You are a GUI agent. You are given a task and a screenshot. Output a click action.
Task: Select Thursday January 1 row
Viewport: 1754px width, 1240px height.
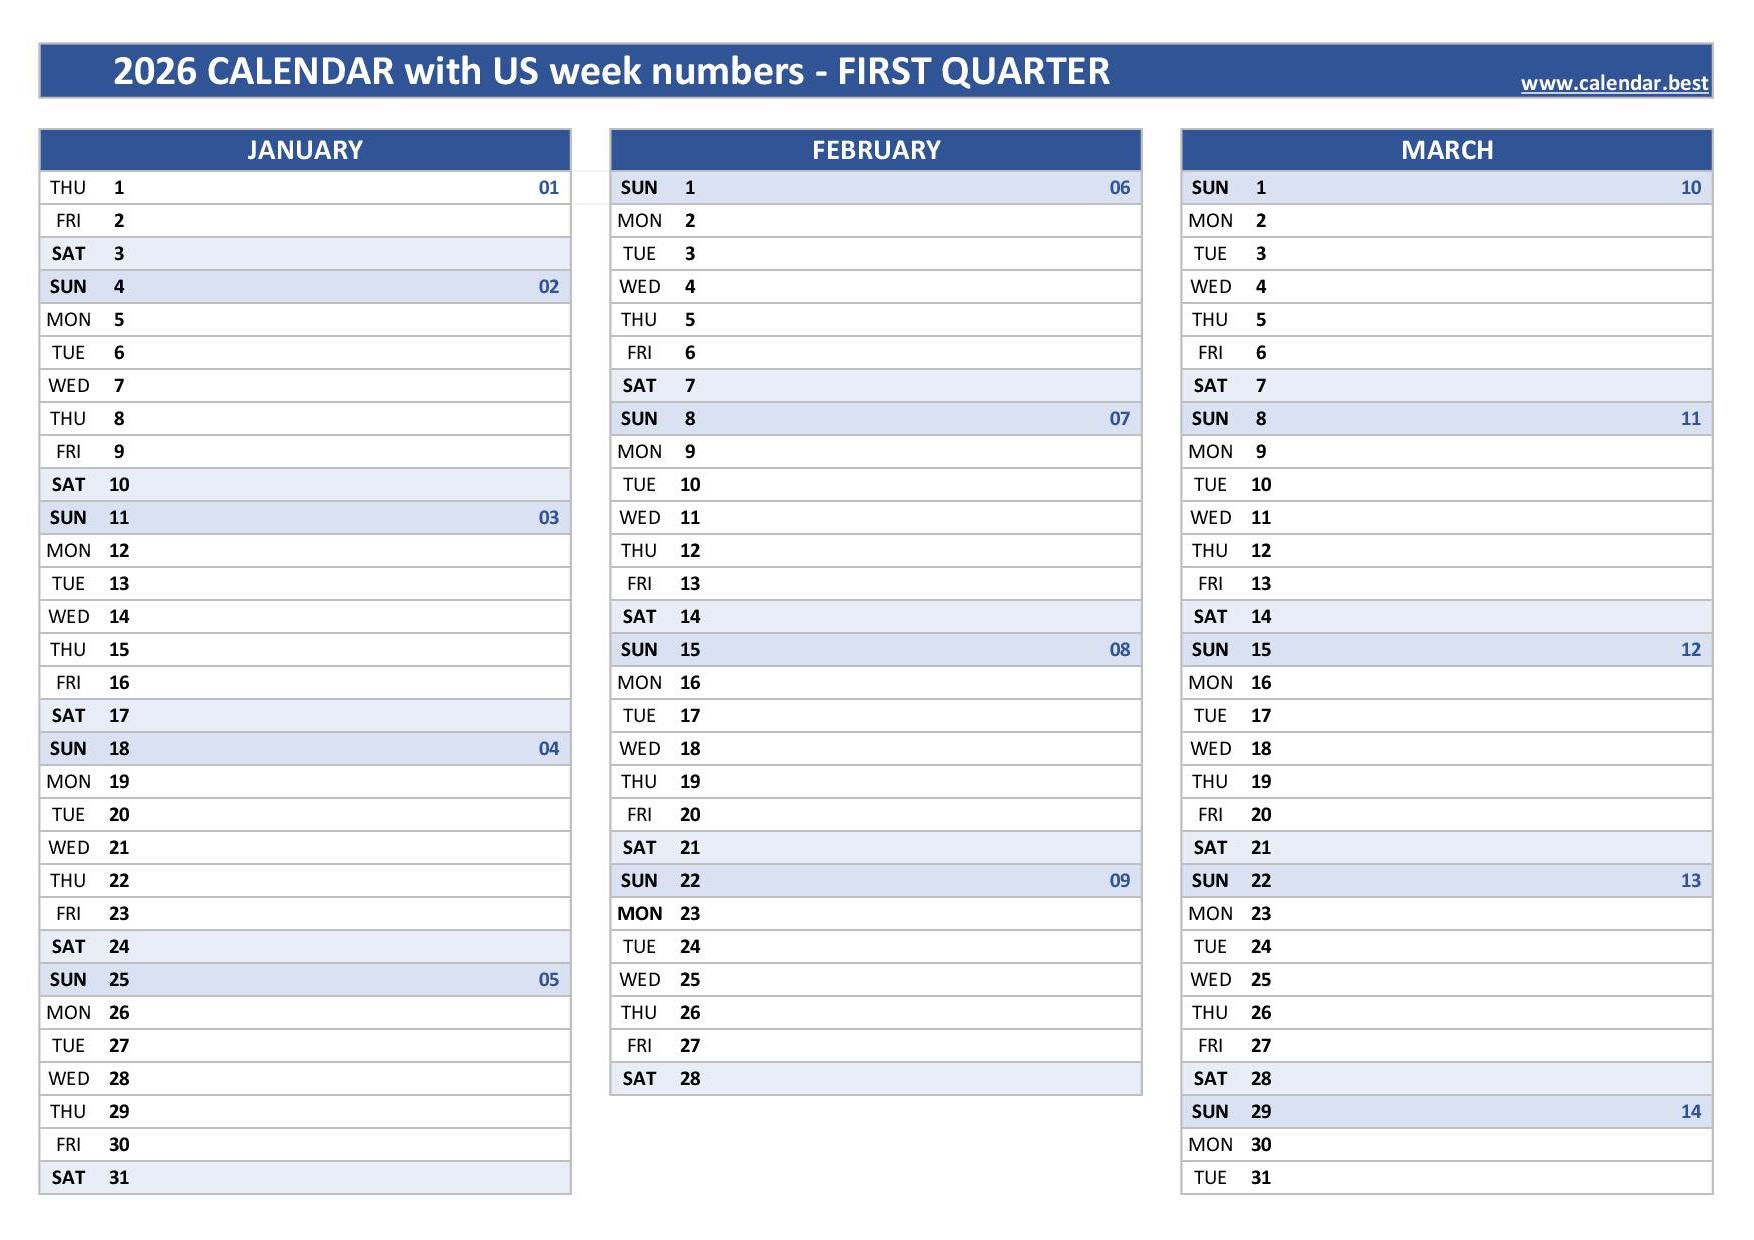pos(305,188)
